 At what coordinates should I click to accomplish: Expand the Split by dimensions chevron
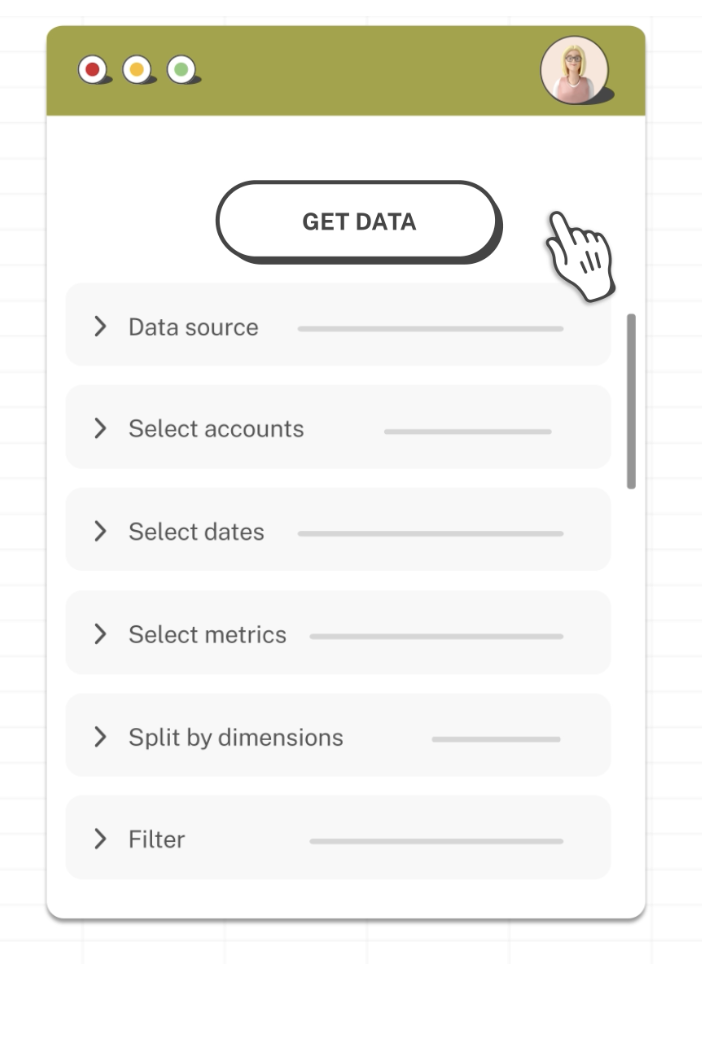(100, 738)
